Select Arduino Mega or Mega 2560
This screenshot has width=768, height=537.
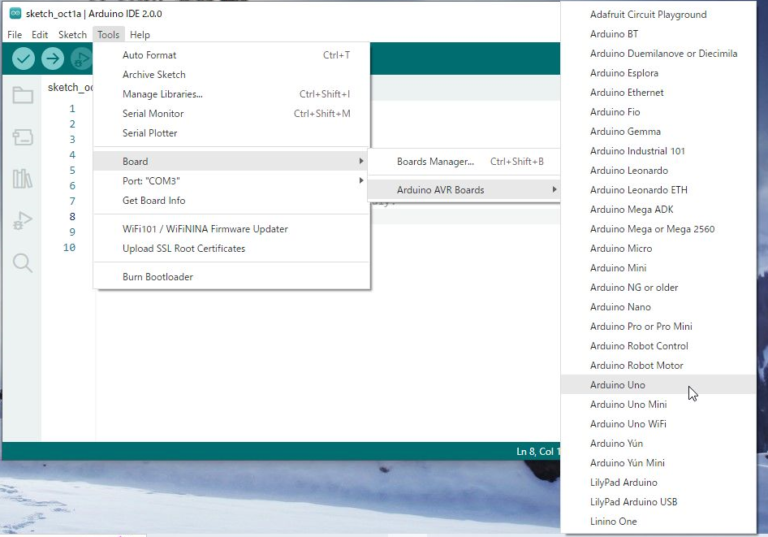coord(658,229)
